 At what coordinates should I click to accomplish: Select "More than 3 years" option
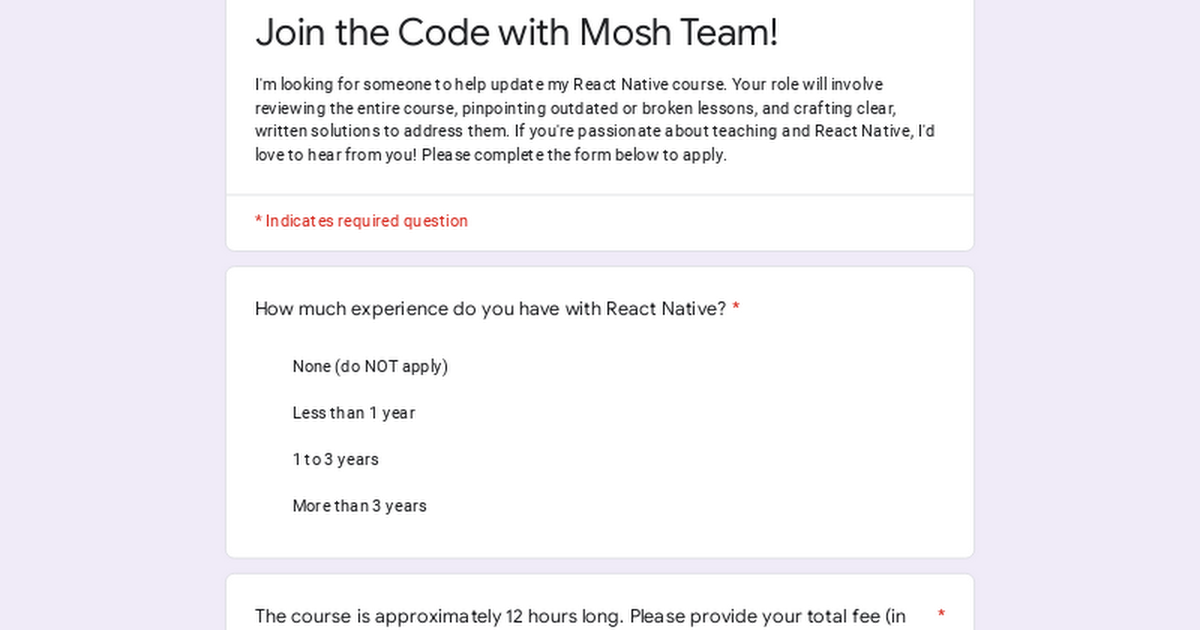click(x=359, y=506)
